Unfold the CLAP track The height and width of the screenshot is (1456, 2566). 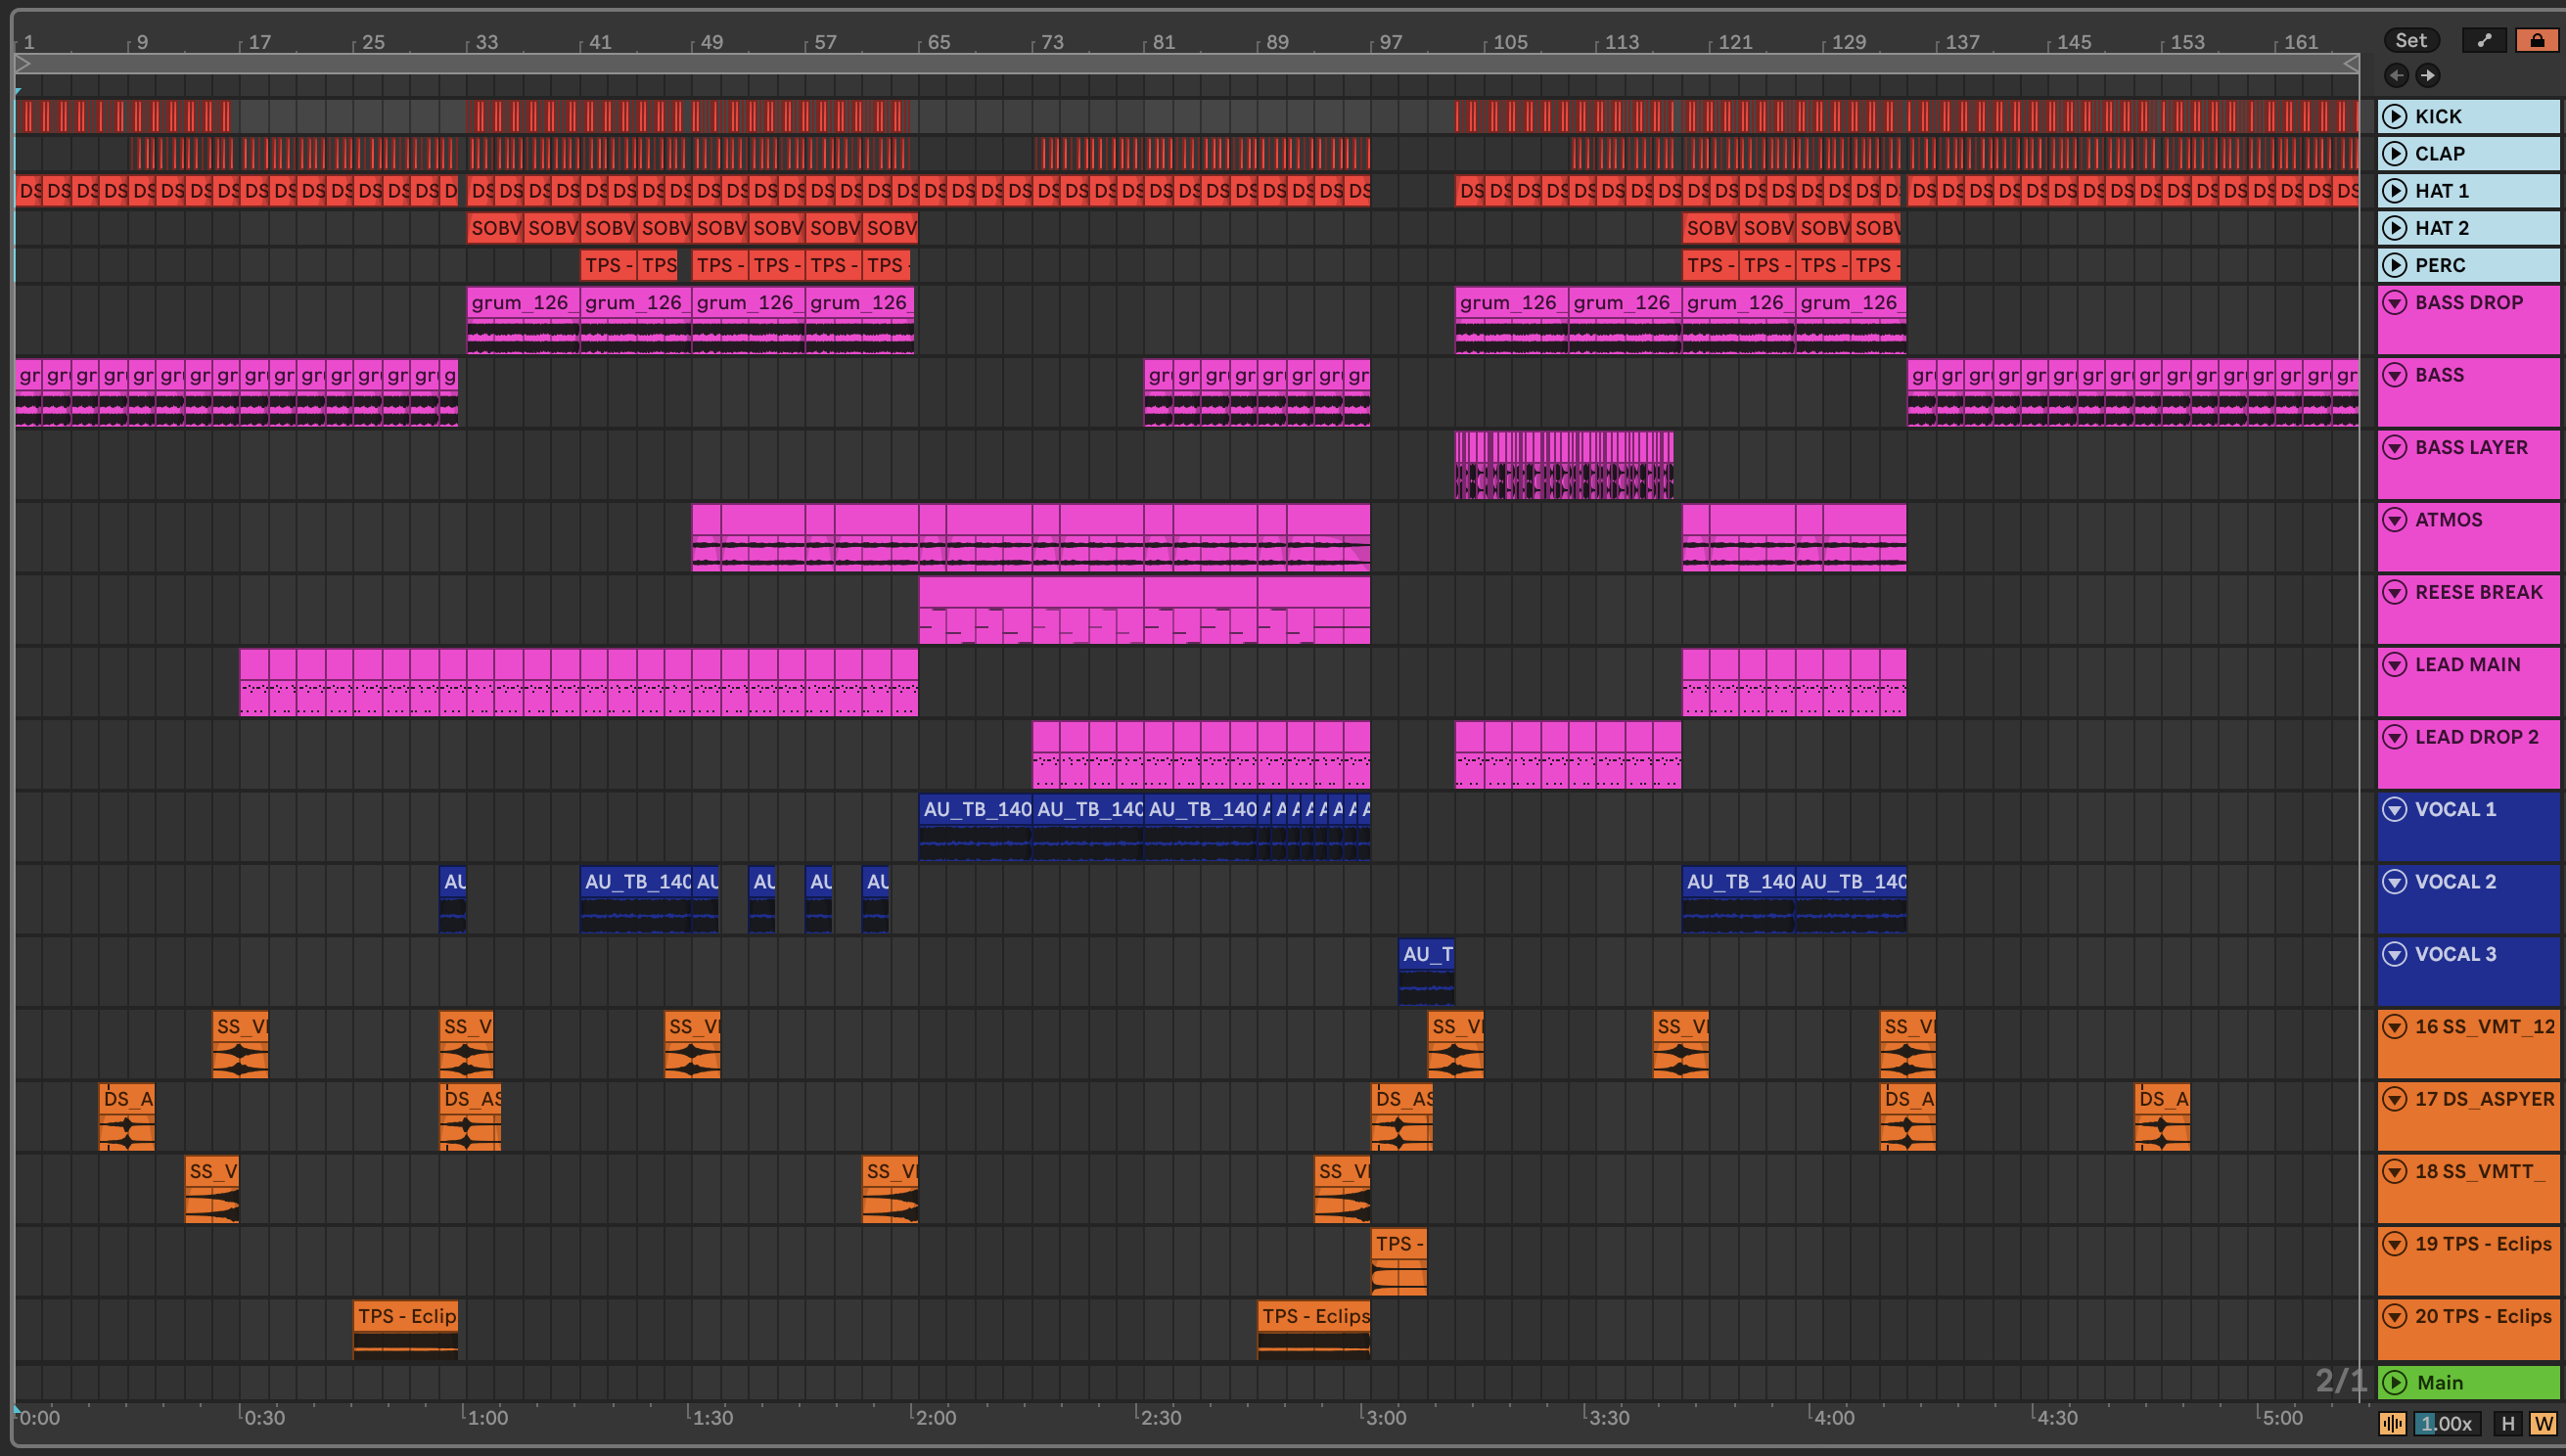pos(2394,153)
